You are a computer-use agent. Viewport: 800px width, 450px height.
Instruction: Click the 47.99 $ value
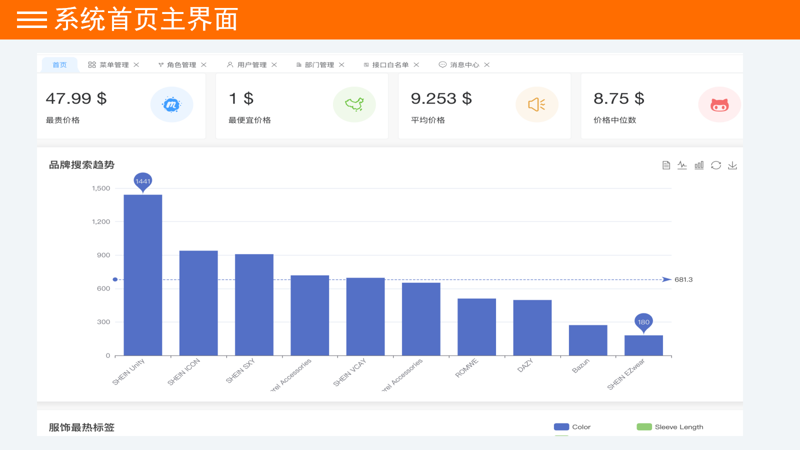76,98
